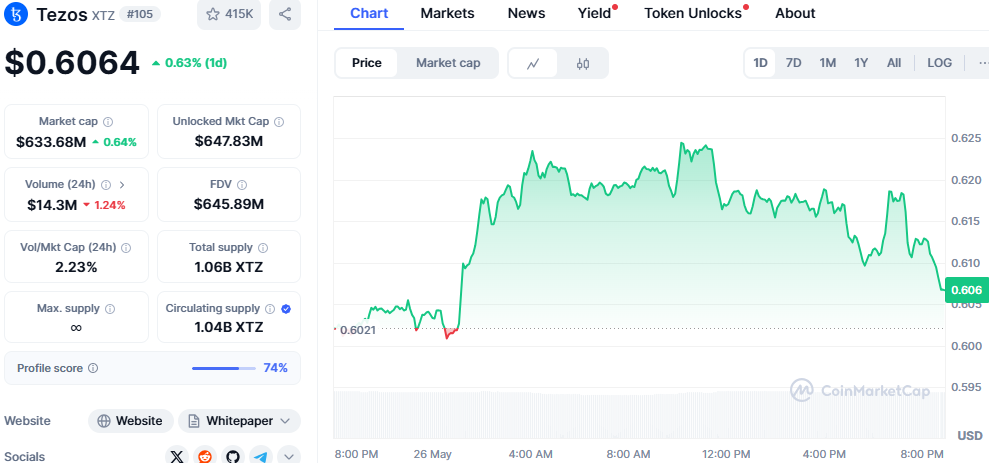Screen dimensions: 989x463
Task: Click the share icon button
Action: coord(285,14)
